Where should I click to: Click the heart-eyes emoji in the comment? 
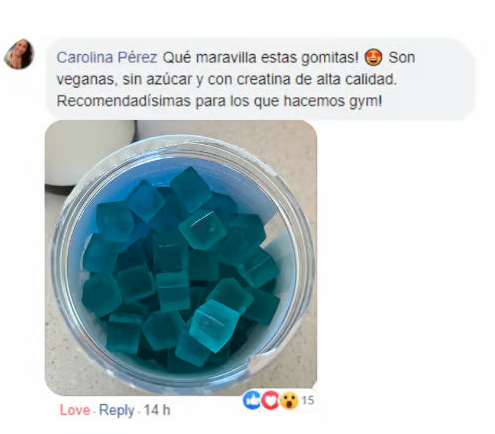[x=374, y=57]
